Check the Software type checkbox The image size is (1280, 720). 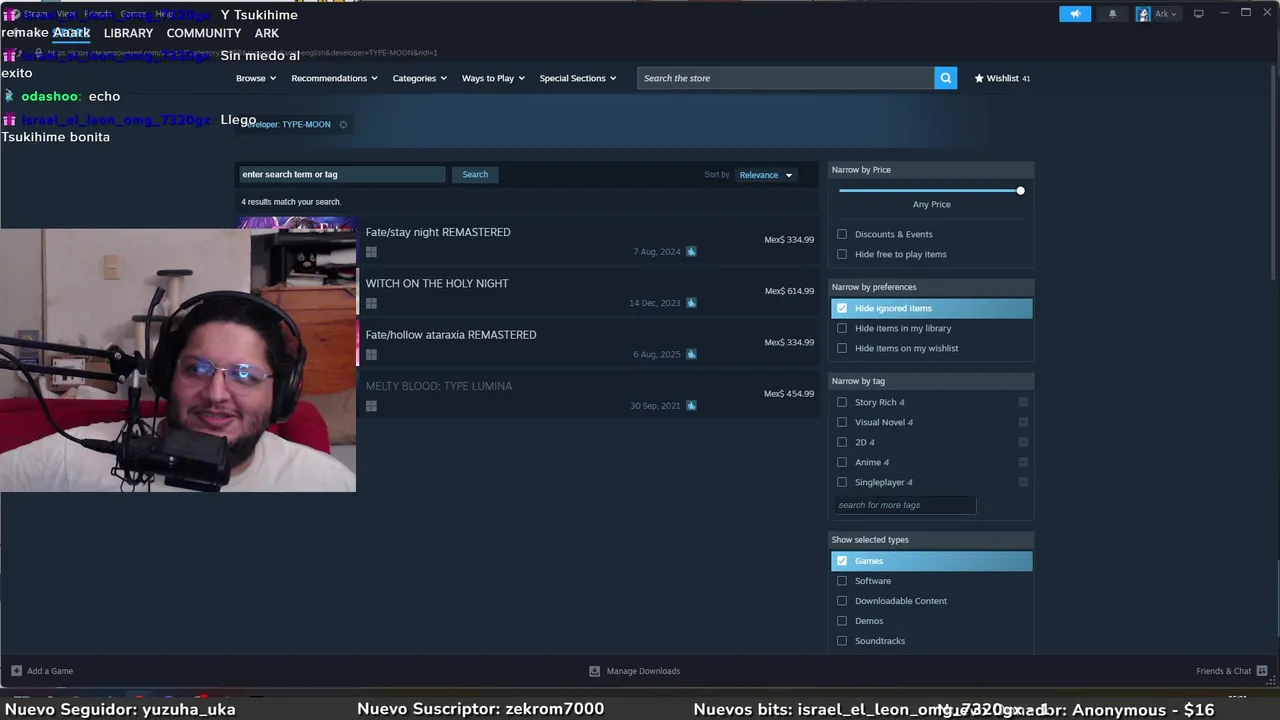[x=842, y=581]
